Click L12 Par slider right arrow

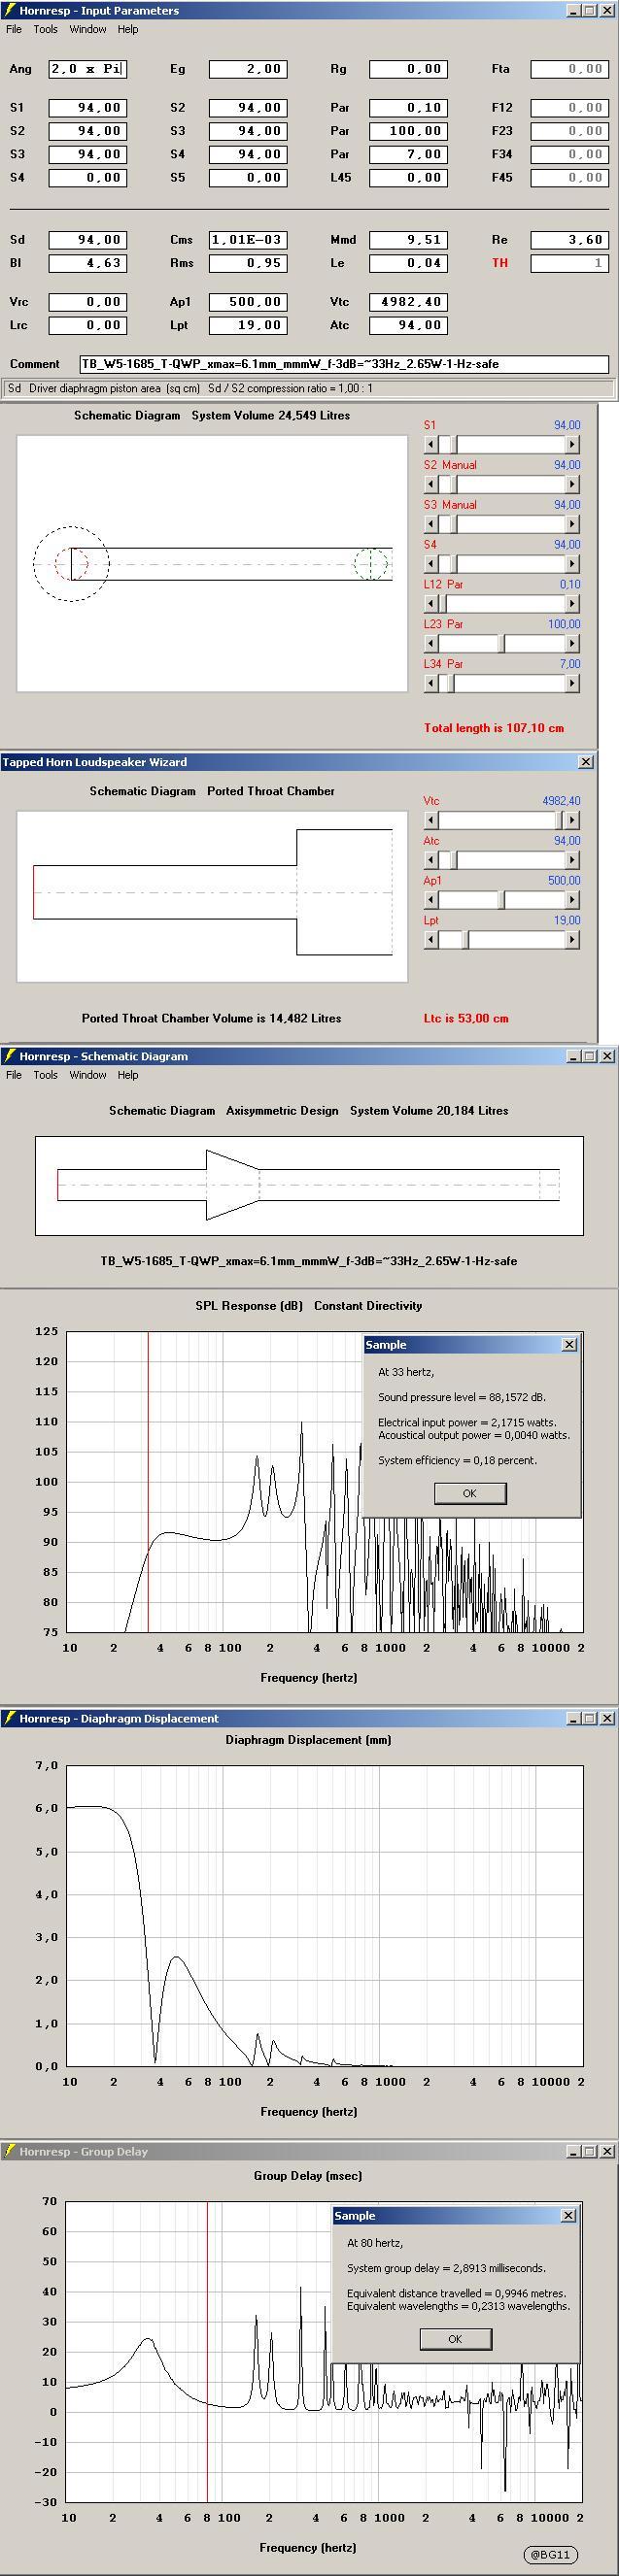click(572, 604)
